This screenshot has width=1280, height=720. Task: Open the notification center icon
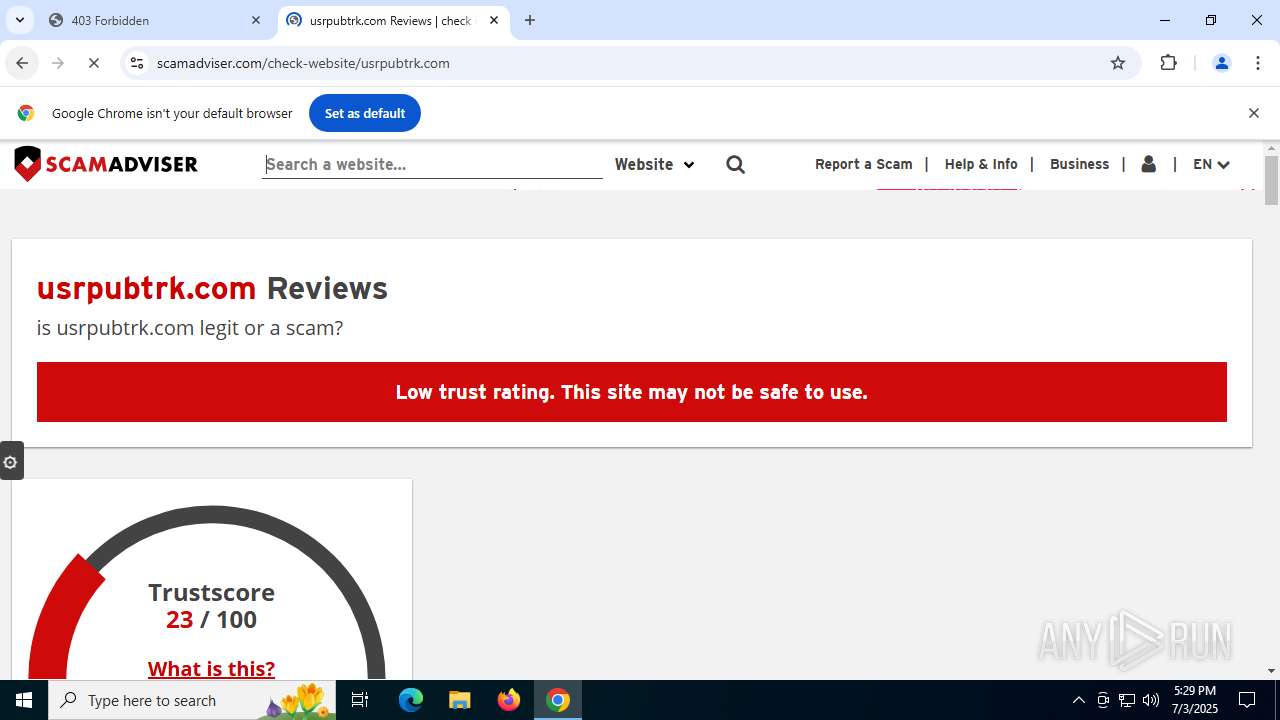[1247, 700]
